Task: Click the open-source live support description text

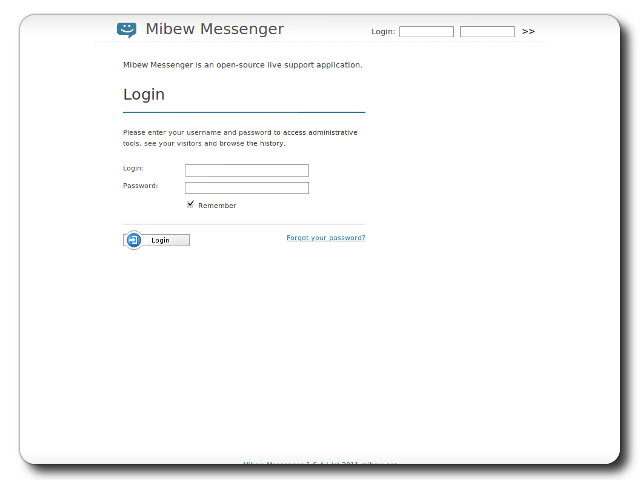Action: click(242, 65)
